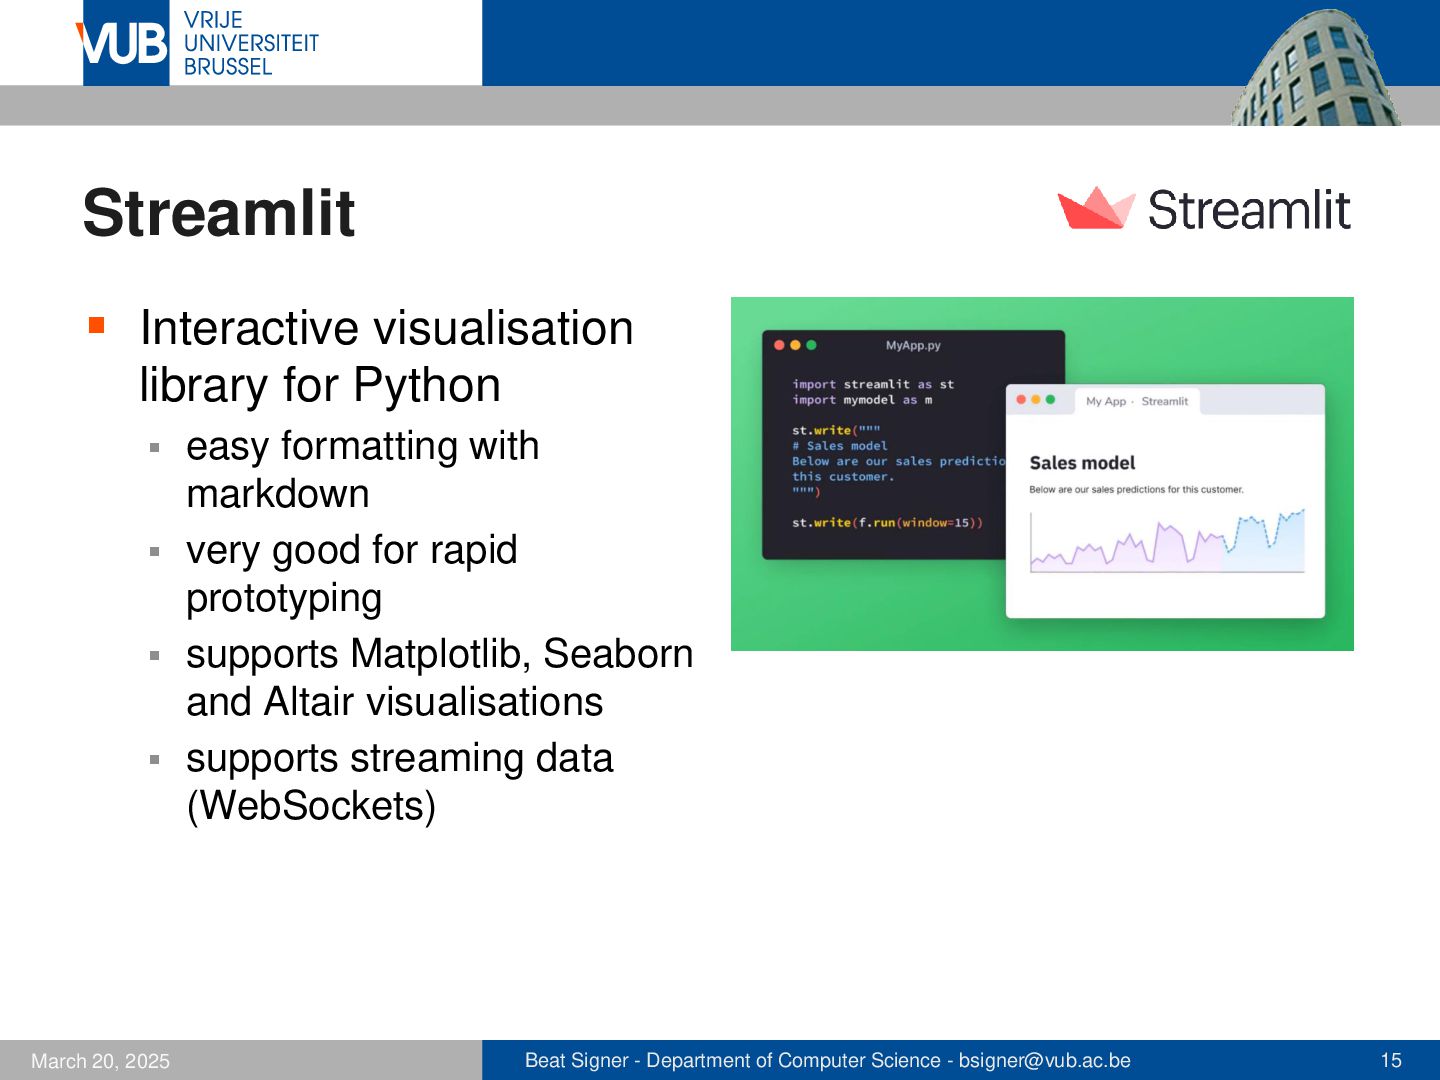Viewport: 1440px width, 1080px height.
Task: Click 'supports streaming data (WebSockets)' bullet
Action: [x=400, y=782]
